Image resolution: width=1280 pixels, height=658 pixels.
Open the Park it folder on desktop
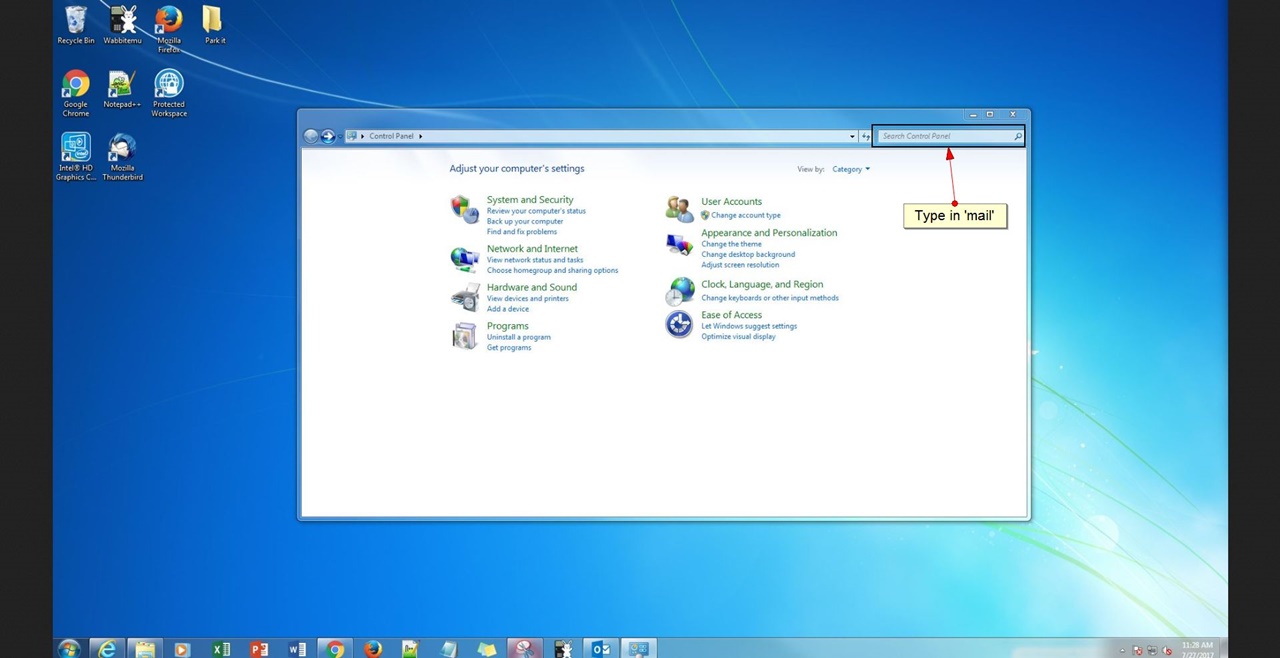[214, 26]
